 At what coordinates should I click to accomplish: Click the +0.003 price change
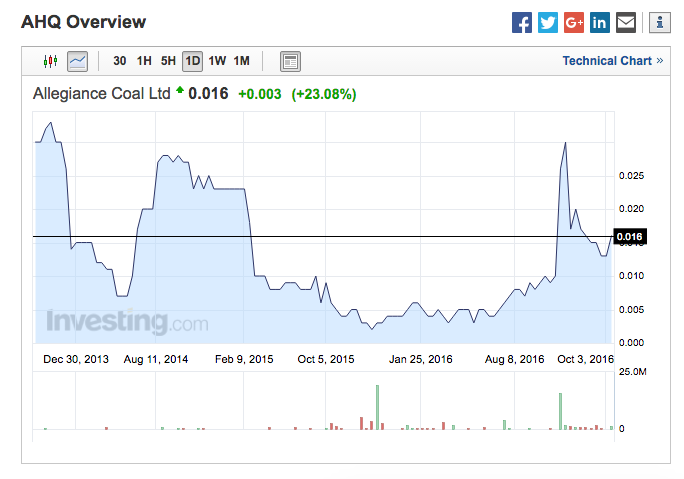tap(260, 94)
